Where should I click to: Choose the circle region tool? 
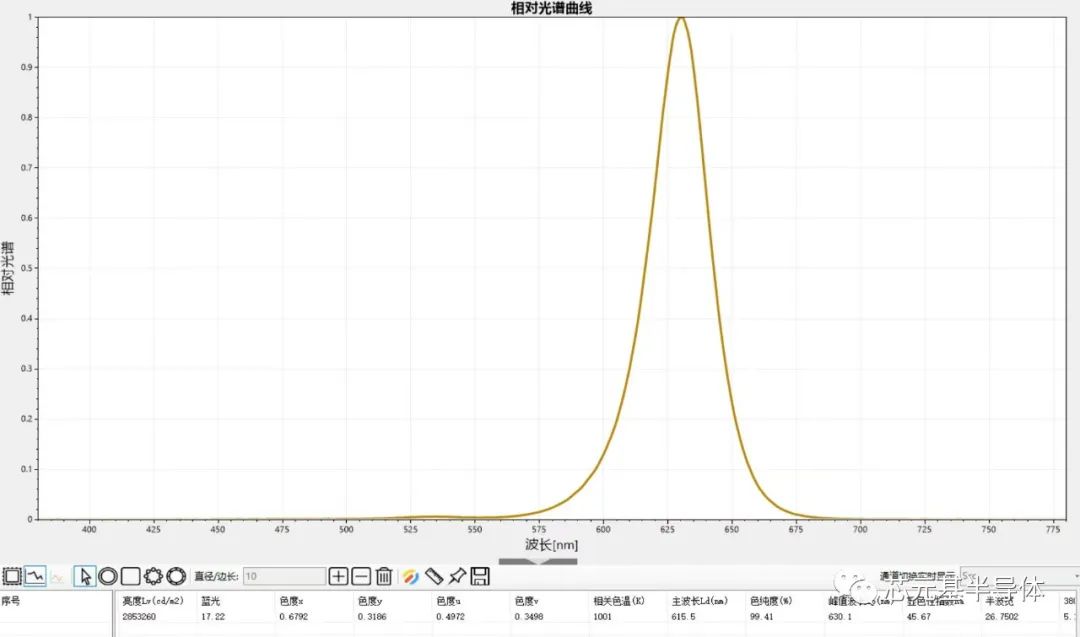(108, 576)
